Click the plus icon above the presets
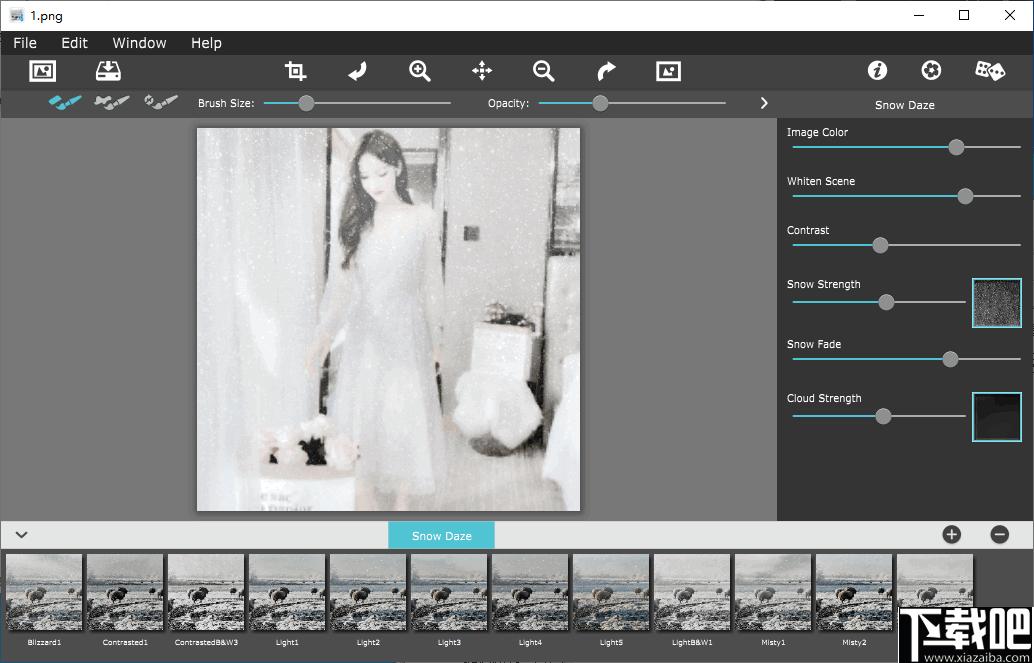 952,534
